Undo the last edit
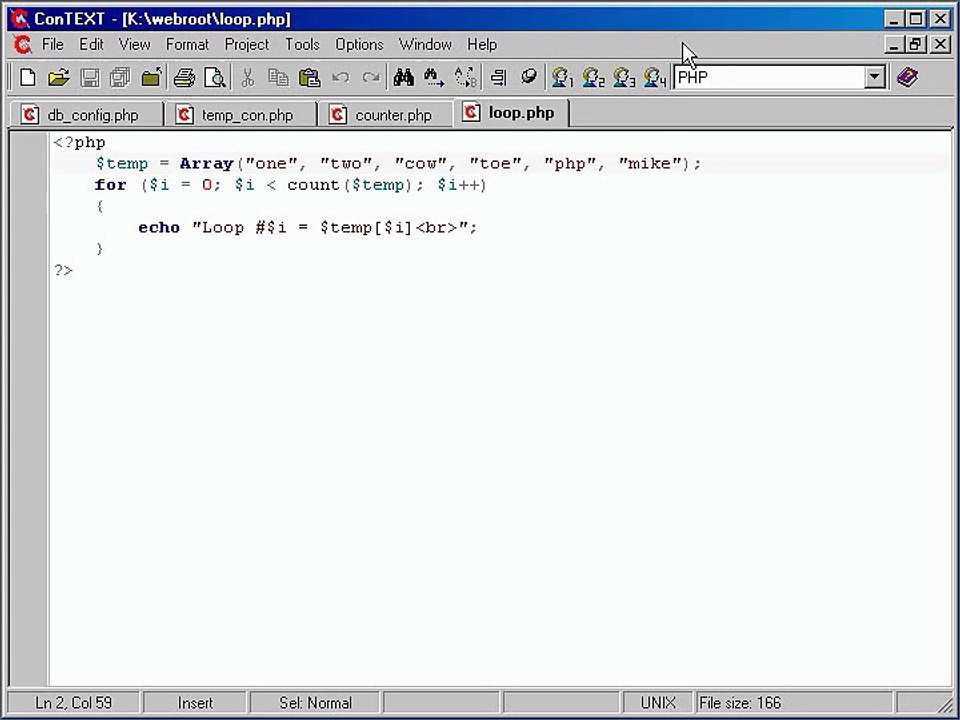The image size is (960, 720). [x=340, y=78]
